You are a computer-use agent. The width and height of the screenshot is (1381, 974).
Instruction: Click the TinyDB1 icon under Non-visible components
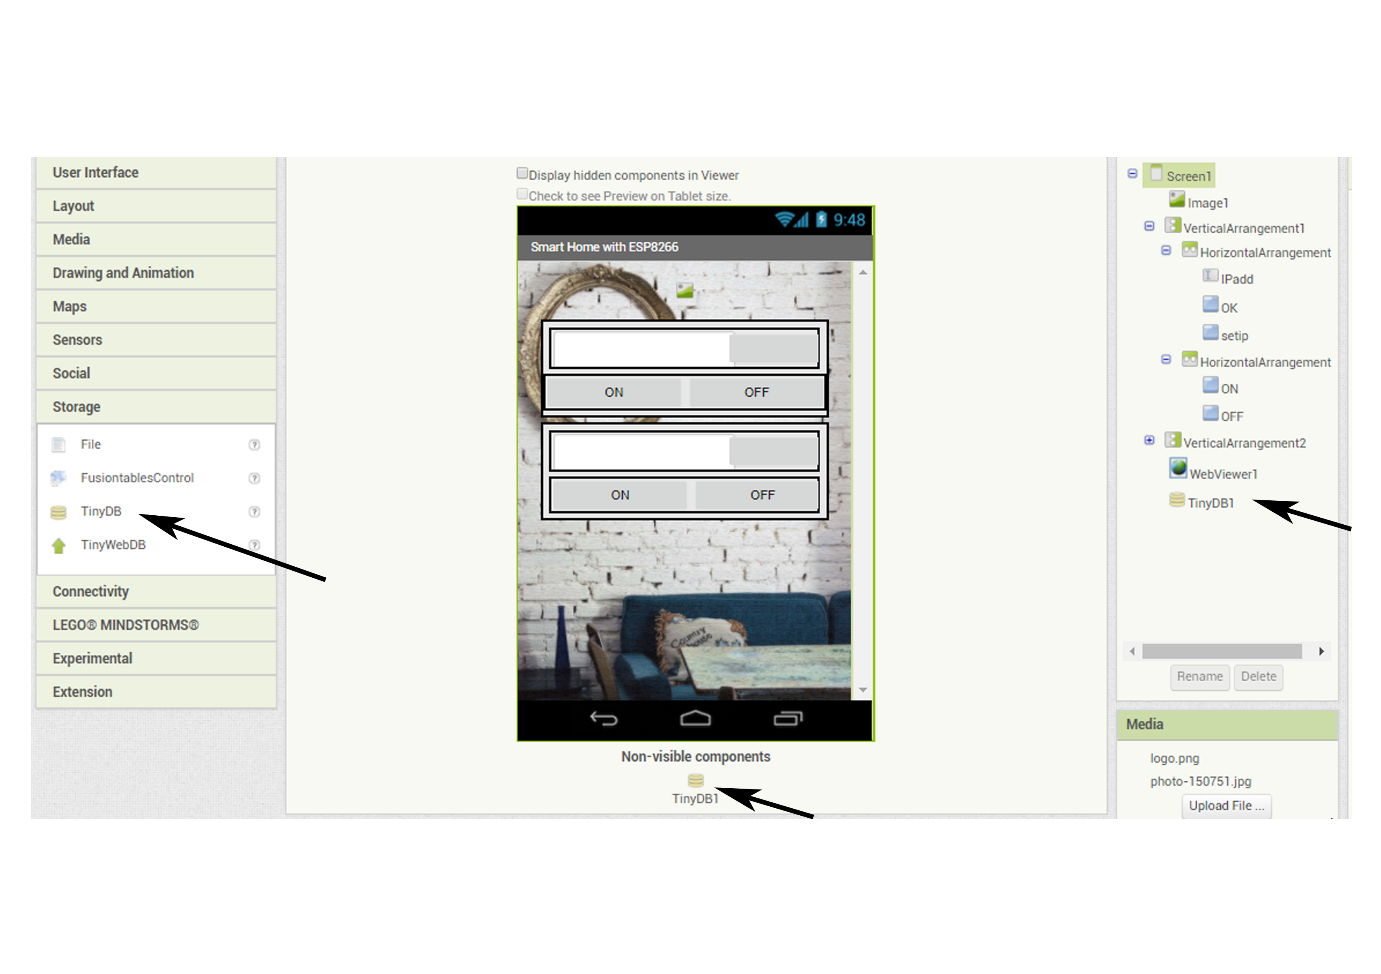point(695,780)
